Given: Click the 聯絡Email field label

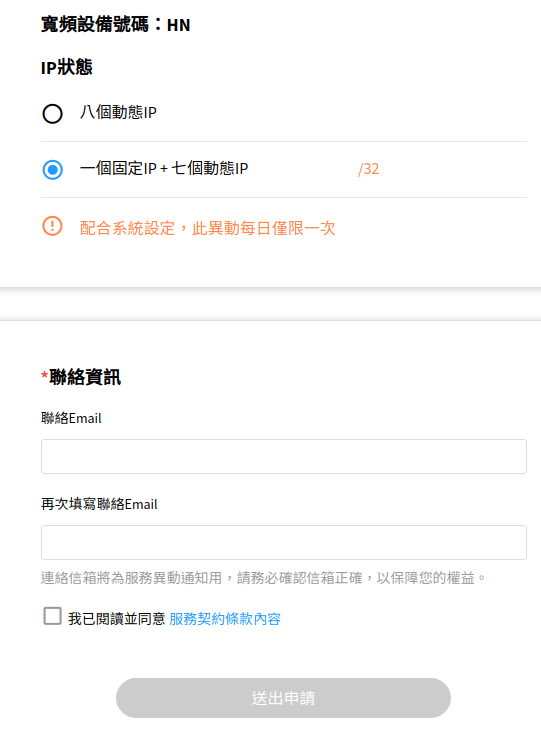Looking at the screenshot, I should click(x=71, y=418).
